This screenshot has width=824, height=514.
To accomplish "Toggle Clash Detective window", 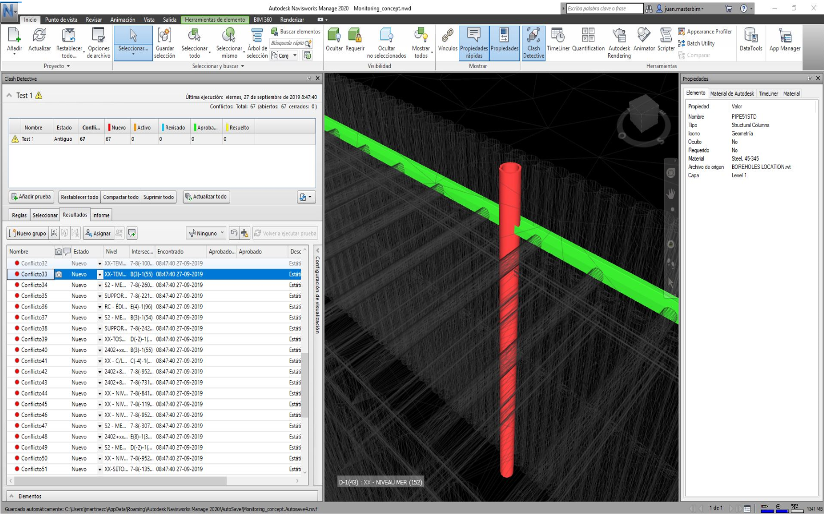I will (x=533, y=42).
